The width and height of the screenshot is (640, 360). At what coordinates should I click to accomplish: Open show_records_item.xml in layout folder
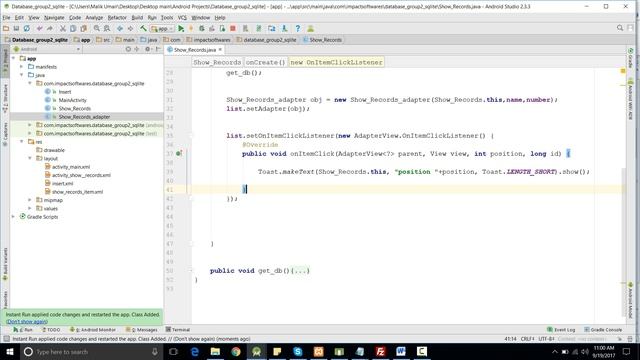point(77,192)
